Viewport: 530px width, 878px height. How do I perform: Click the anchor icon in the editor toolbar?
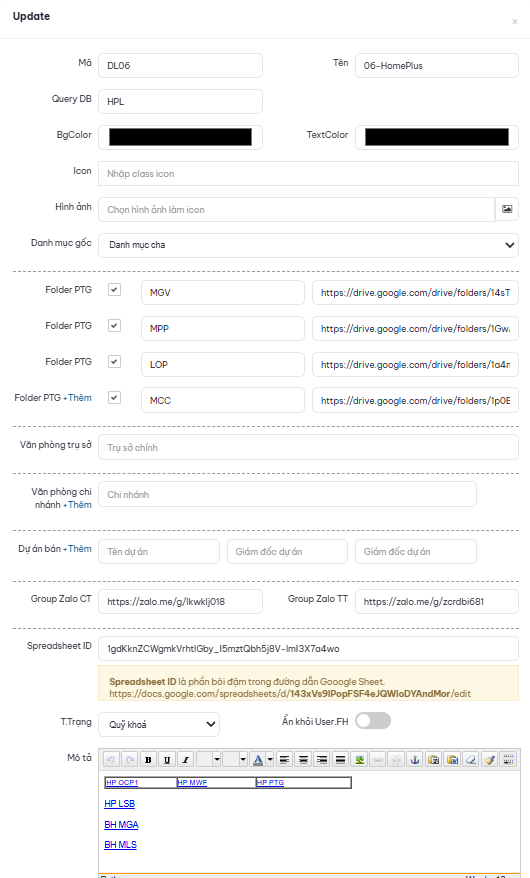[x=415, y=759]
